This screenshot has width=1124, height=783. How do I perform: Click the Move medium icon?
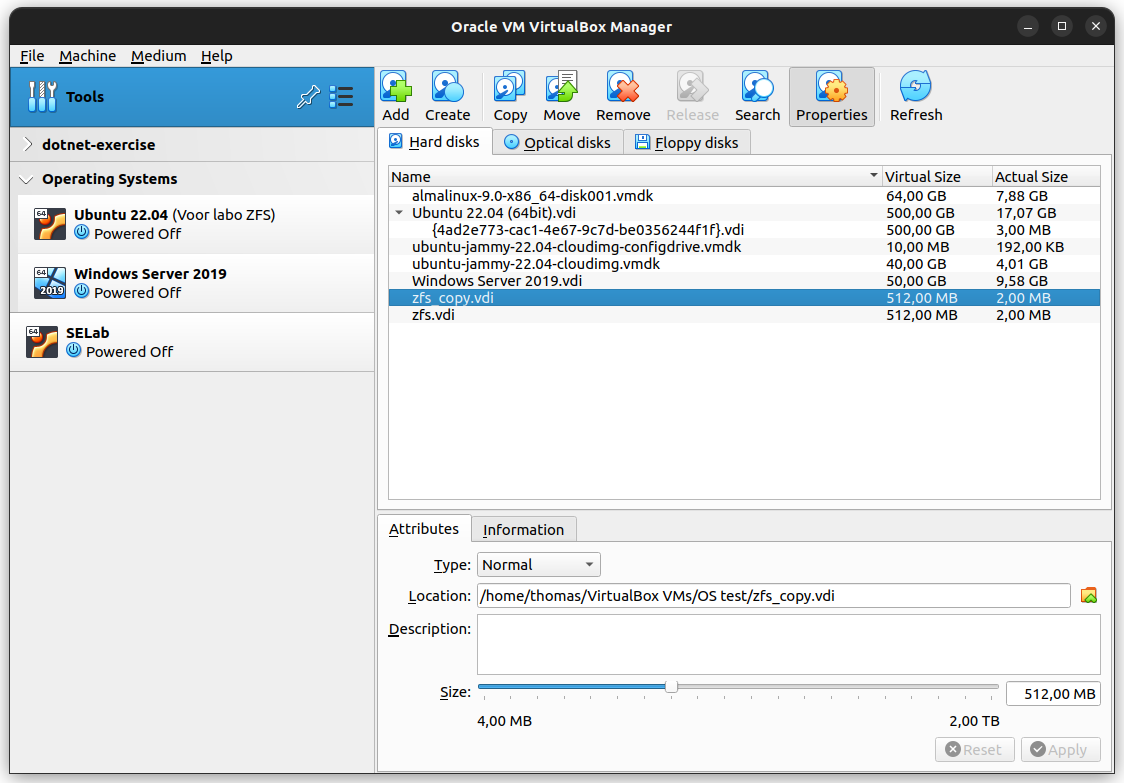(x=561, y=96)
